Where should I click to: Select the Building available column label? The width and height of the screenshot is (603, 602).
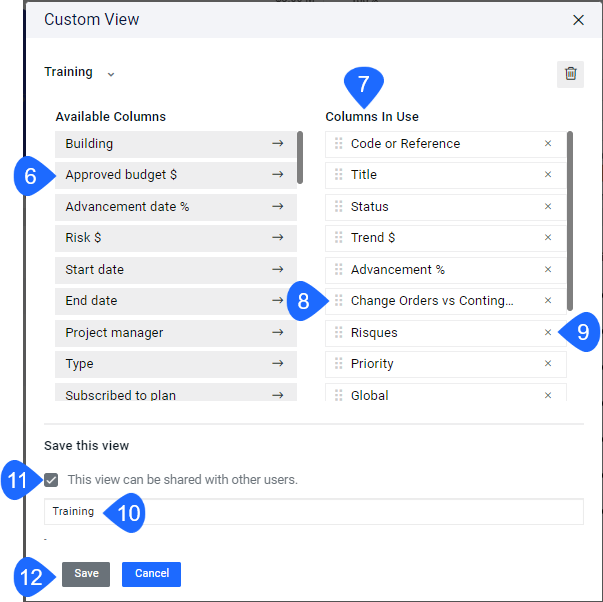tap(89, 143)
